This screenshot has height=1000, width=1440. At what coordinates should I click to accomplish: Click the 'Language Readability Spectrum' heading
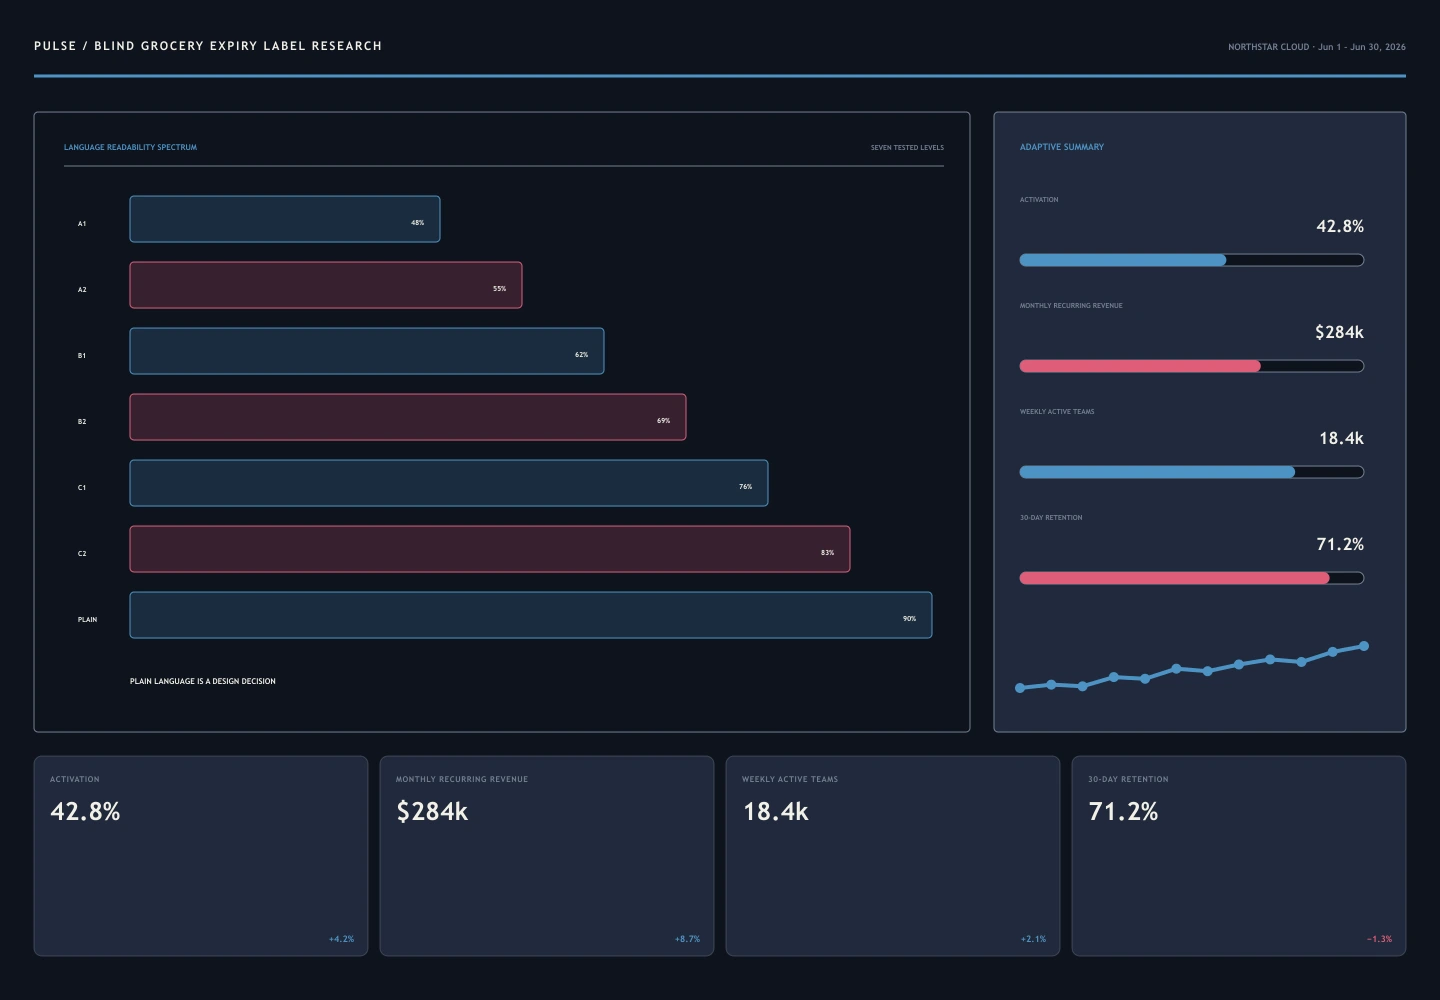pyautogui.click(x=130, y=147)
